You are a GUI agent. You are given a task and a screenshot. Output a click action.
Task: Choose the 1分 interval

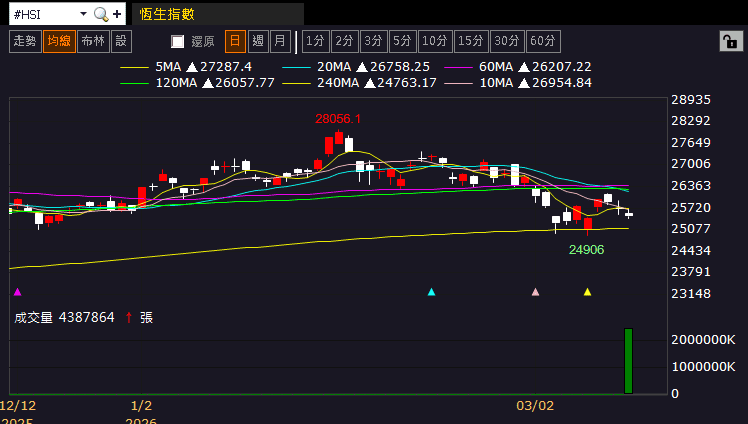pyautogui.click(x=315, y=41)
